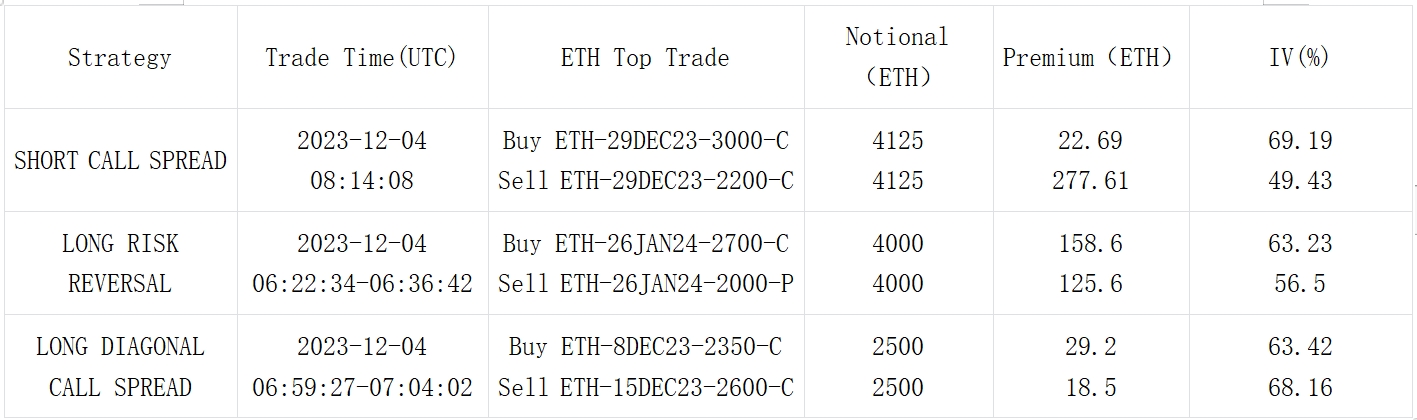Click the SHORT CALL SPREAD strategy cell
Viewport: 1417px width, 420px height.
120,160
